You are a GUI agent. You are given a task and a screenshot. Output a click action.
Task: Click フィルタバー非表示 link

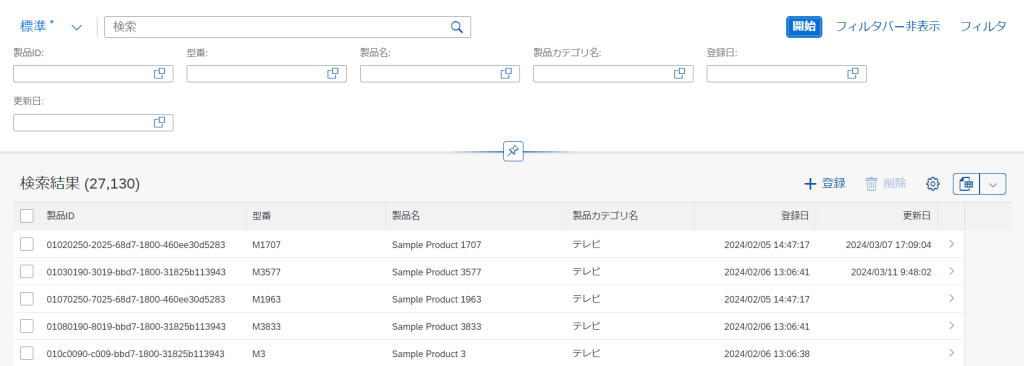click(888, 27)
